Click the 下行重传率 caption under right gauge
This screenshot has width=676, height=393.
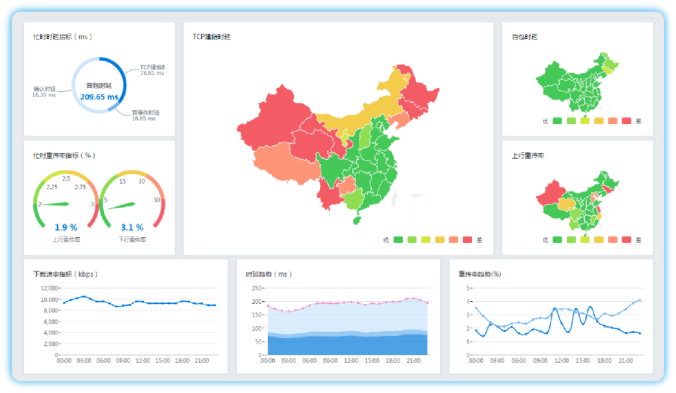(132, 239)
